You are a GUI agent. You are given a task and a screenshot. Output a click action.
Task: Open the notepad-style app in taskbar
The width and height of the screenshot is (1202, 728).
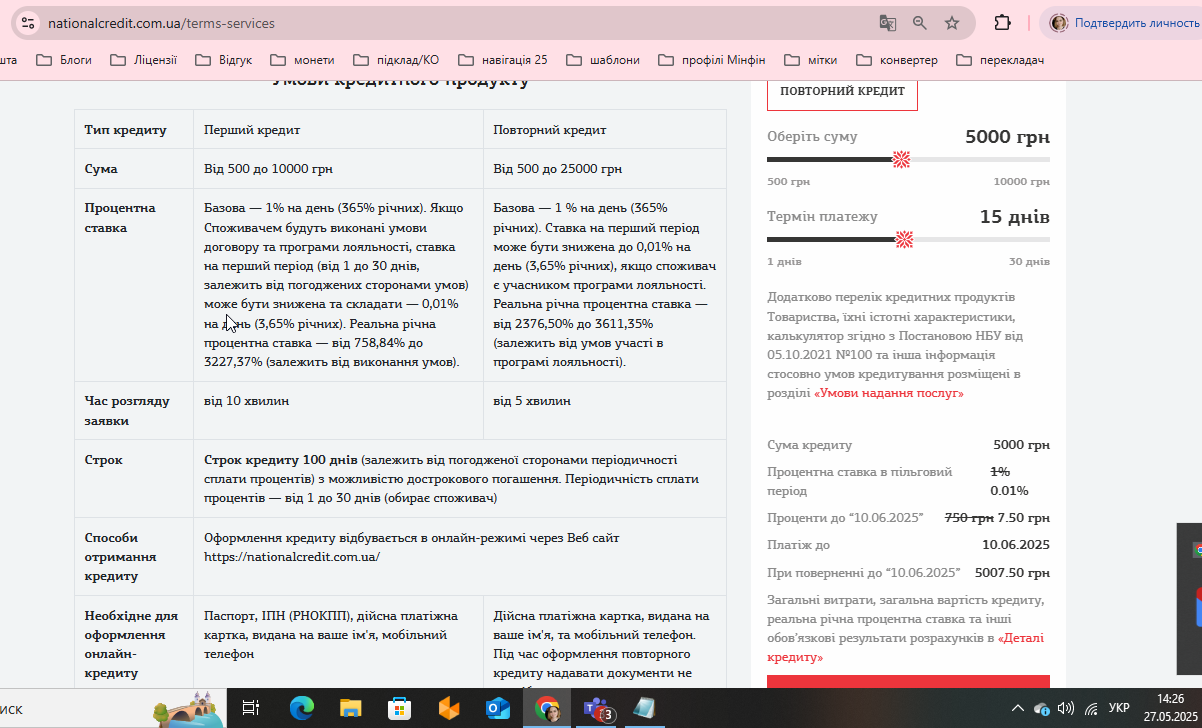[645, 709]
